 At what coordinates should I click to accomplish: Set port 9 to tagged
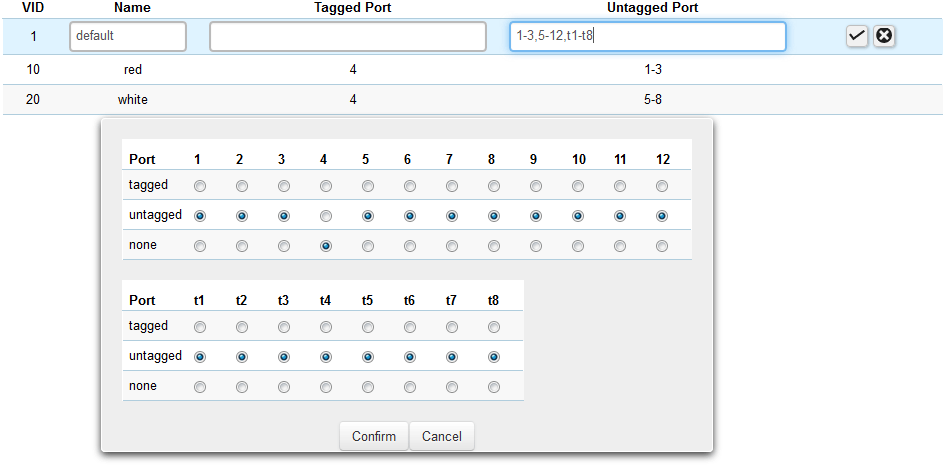coord(536,186)
